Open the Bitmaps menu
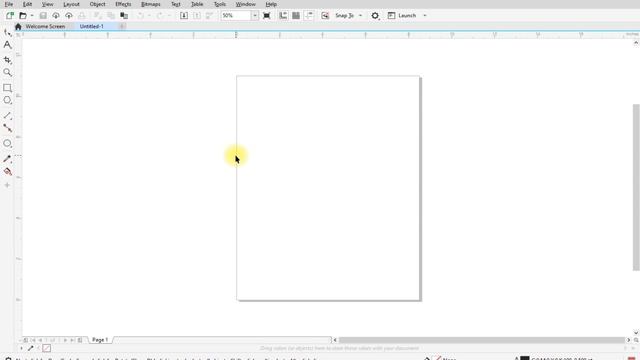This screenshot has height=360, width=640. pos(151,4)
